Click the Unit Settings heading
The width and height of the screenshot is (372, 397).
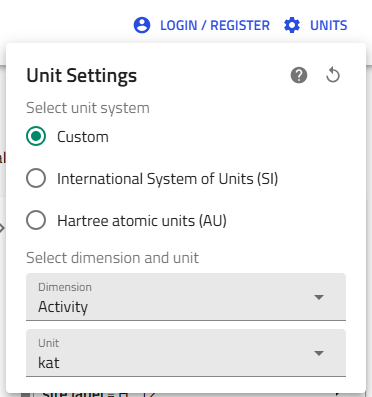pyautogui.click(x=82, y=76)
